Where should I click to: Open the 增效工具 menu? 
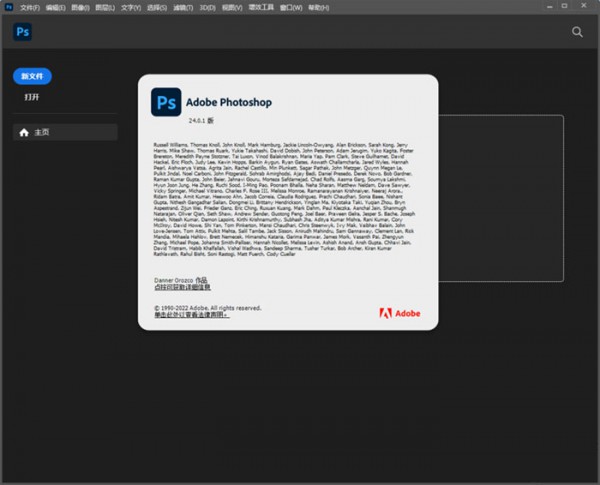pyautogui.click(x=261, y=7)
